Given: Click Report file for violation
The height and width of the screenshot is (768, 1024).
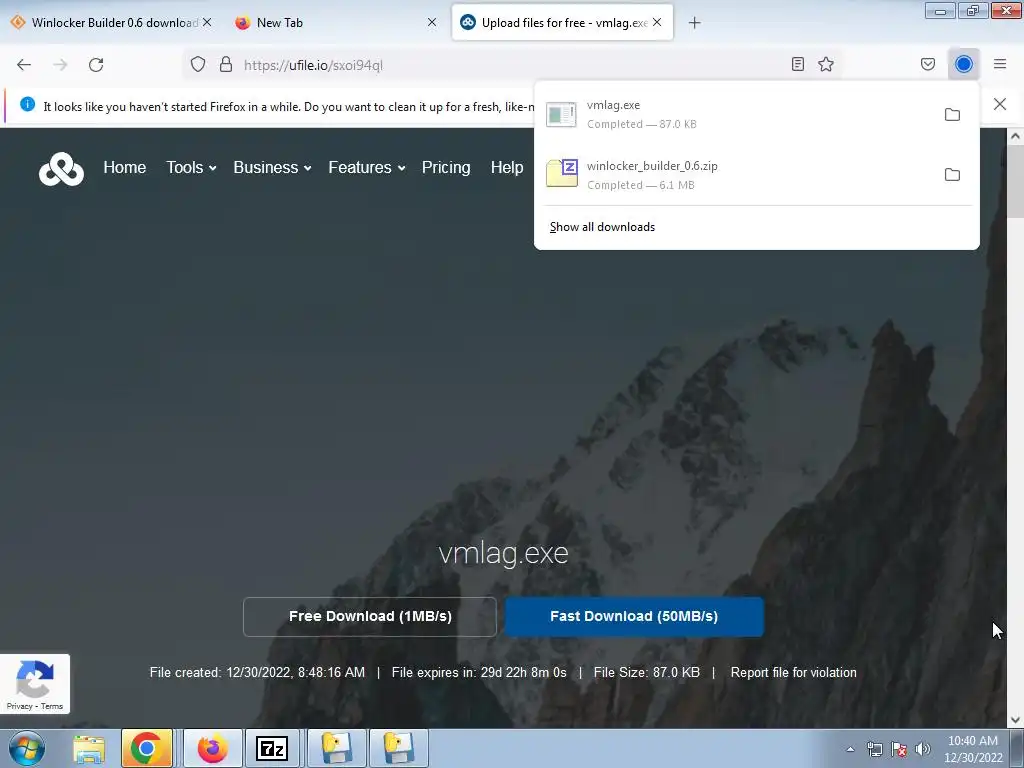Looking at the screenshot, I should 793,672.
